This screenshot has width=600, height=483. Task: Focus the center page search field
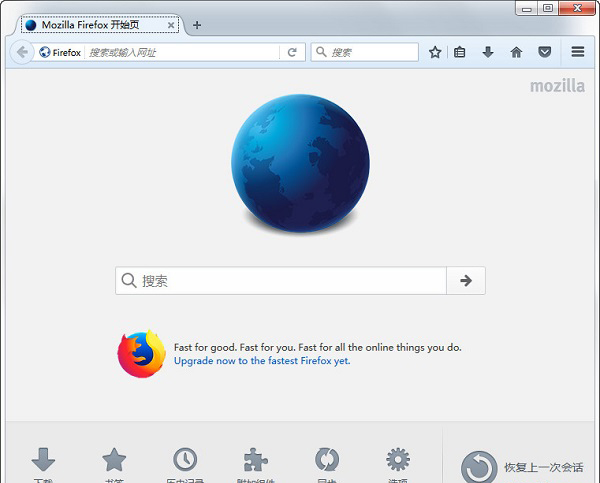281,281
